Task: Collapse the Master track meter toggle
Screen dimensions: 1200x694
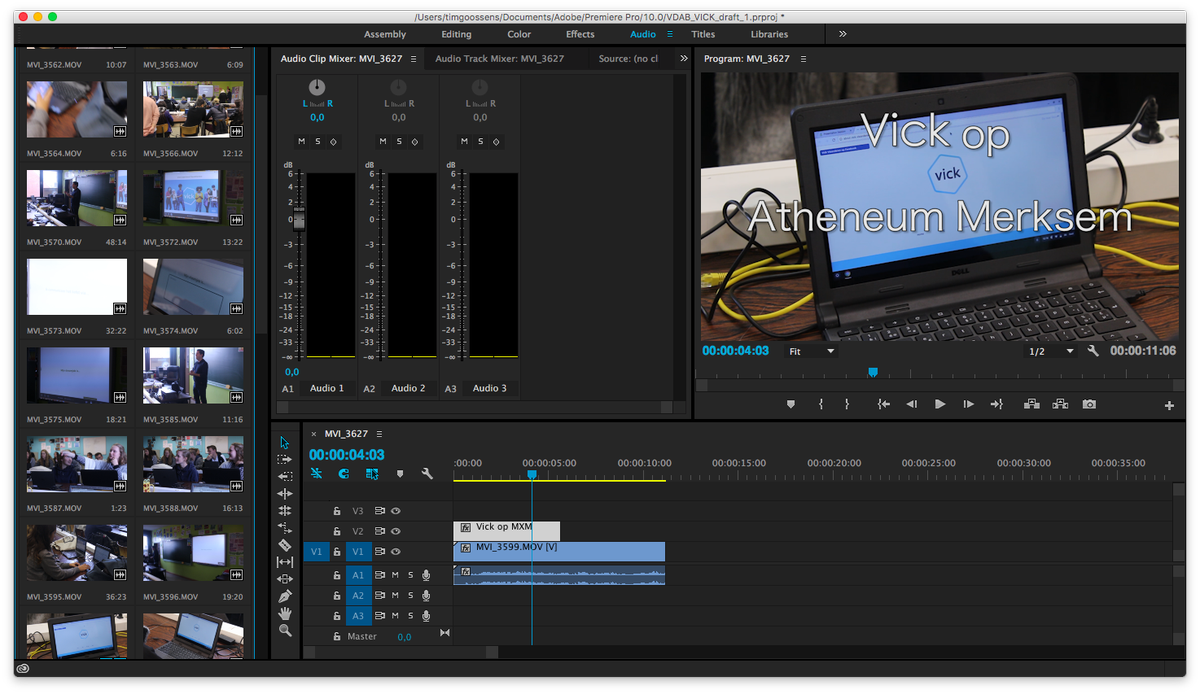Action: 445,633
